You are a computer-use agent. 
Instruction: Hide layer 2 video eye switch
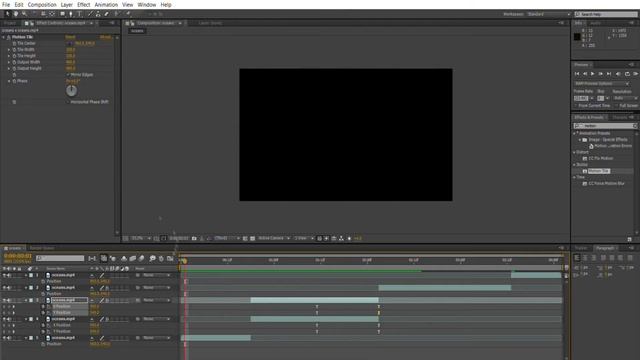pyautogui.click(x=4, y=288)
